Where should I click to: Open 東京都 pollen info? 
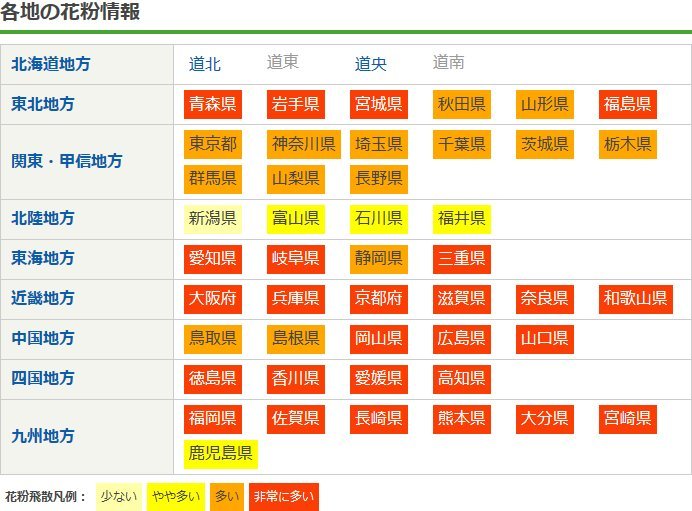[212, 144]
